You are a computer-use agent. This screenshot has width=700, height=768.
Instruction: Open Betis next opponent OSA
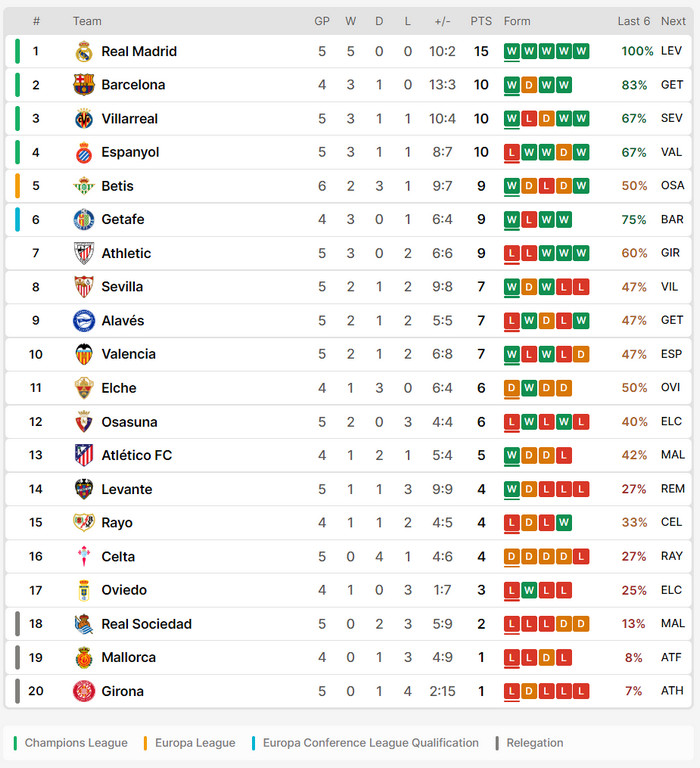tap(672, 186)
